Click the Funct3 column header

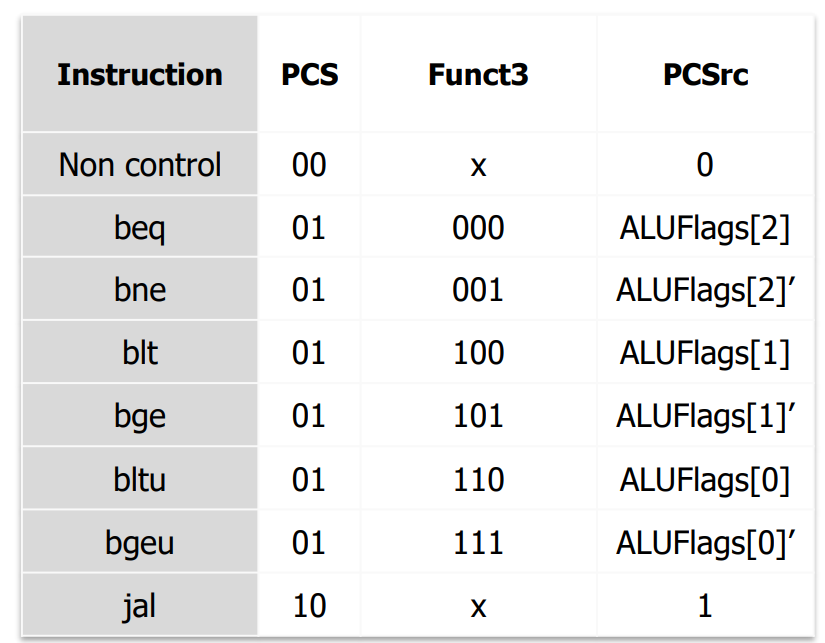478,75
